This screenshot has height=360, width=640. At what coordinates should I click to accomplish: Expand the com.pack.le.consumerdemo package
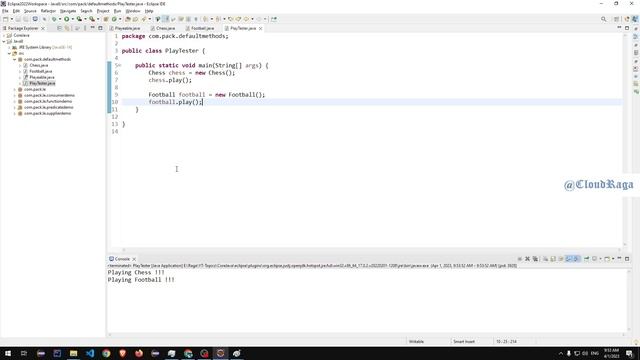pyautogui.click(x=15, y=96)
